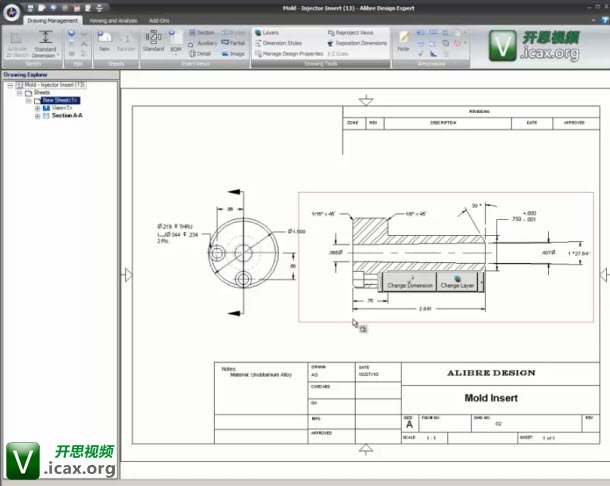Open the Add-Ons ribbon tab

tap(159, 21)
